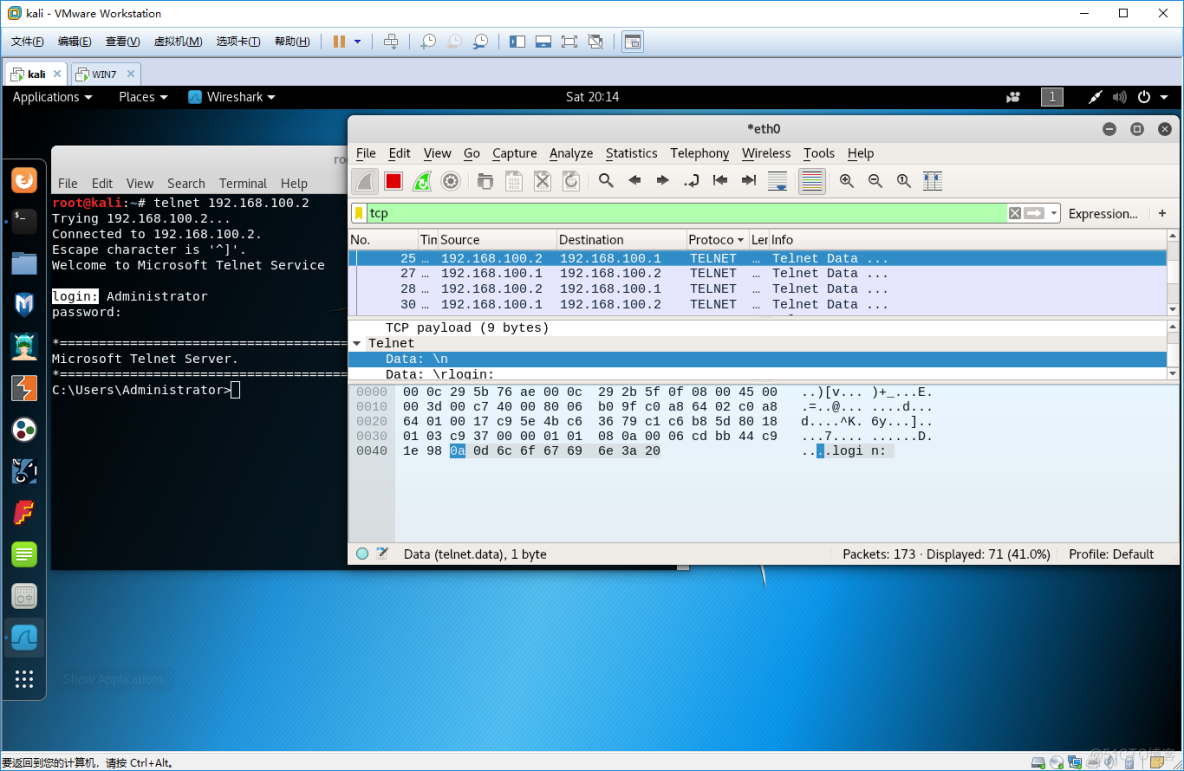Image resolution: width=1184 pixels, height=771 pixels.
Task: Open capture options gear icon
Action: point(451,181)
